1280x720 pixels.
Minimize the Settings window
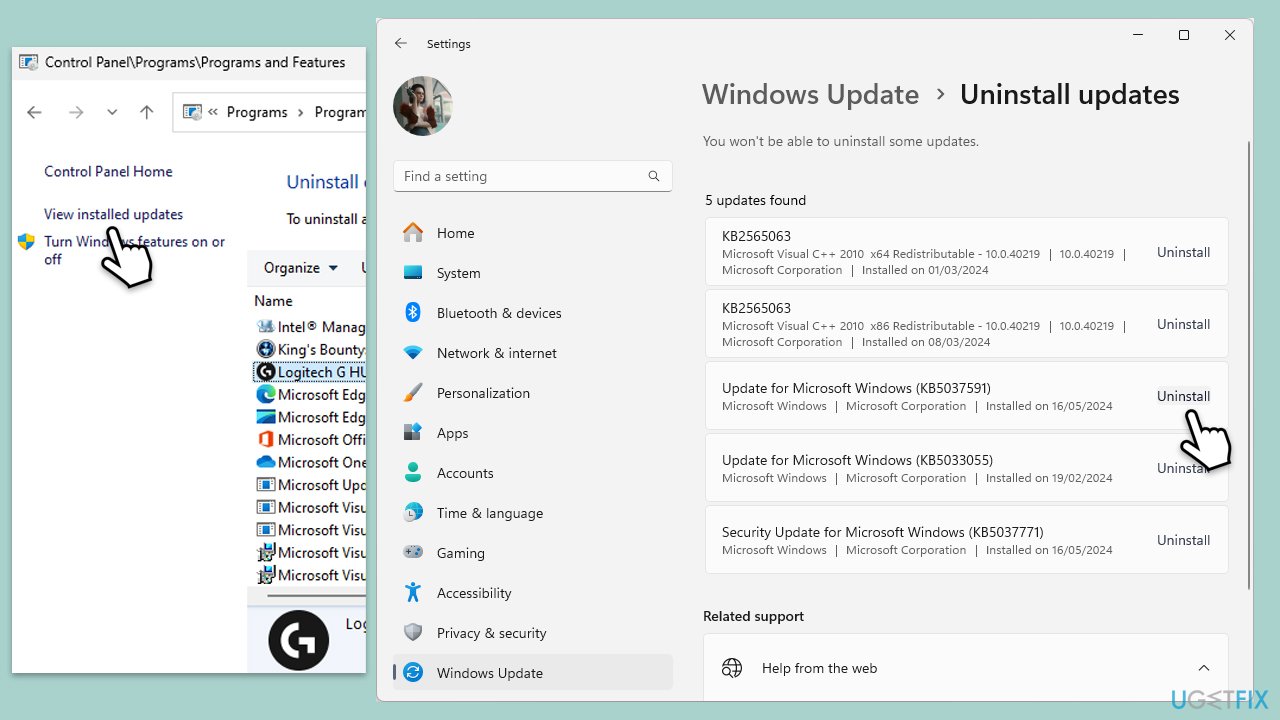click(x=1138, y=35)
